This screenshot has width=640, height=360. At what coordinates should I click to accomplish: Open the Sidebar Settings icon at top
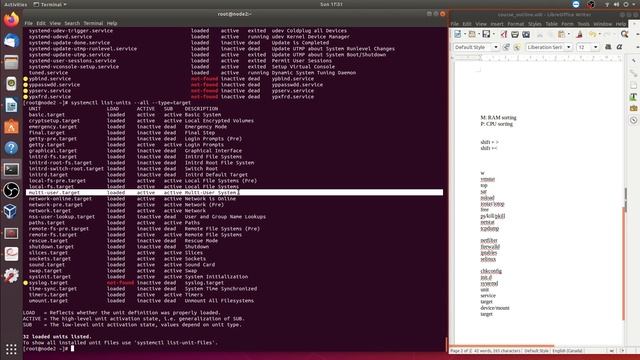(633, 61)
